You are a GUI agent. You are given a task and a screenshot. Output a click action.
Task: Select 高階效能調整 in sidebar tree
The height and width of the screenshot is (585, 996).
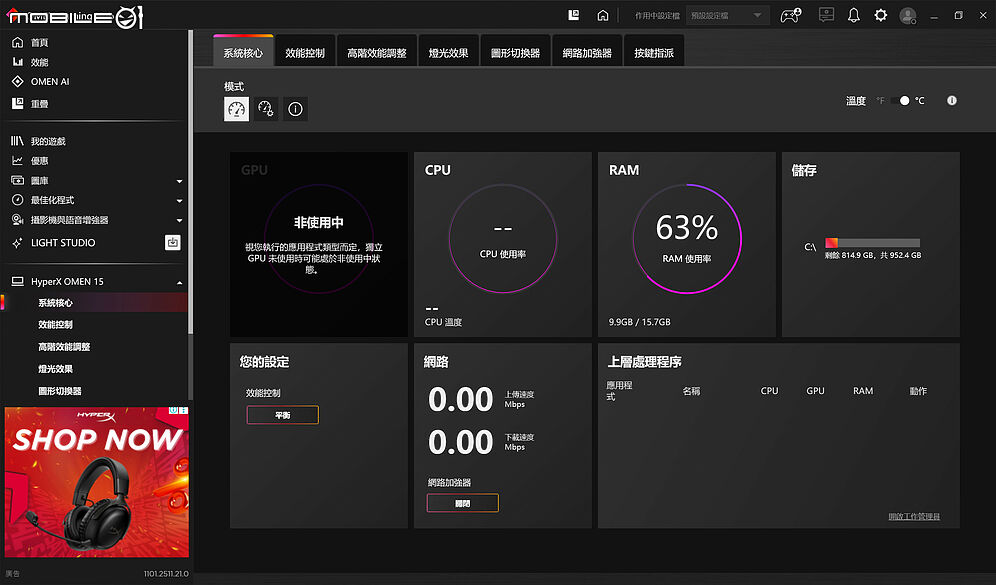(x=64, y=347)
